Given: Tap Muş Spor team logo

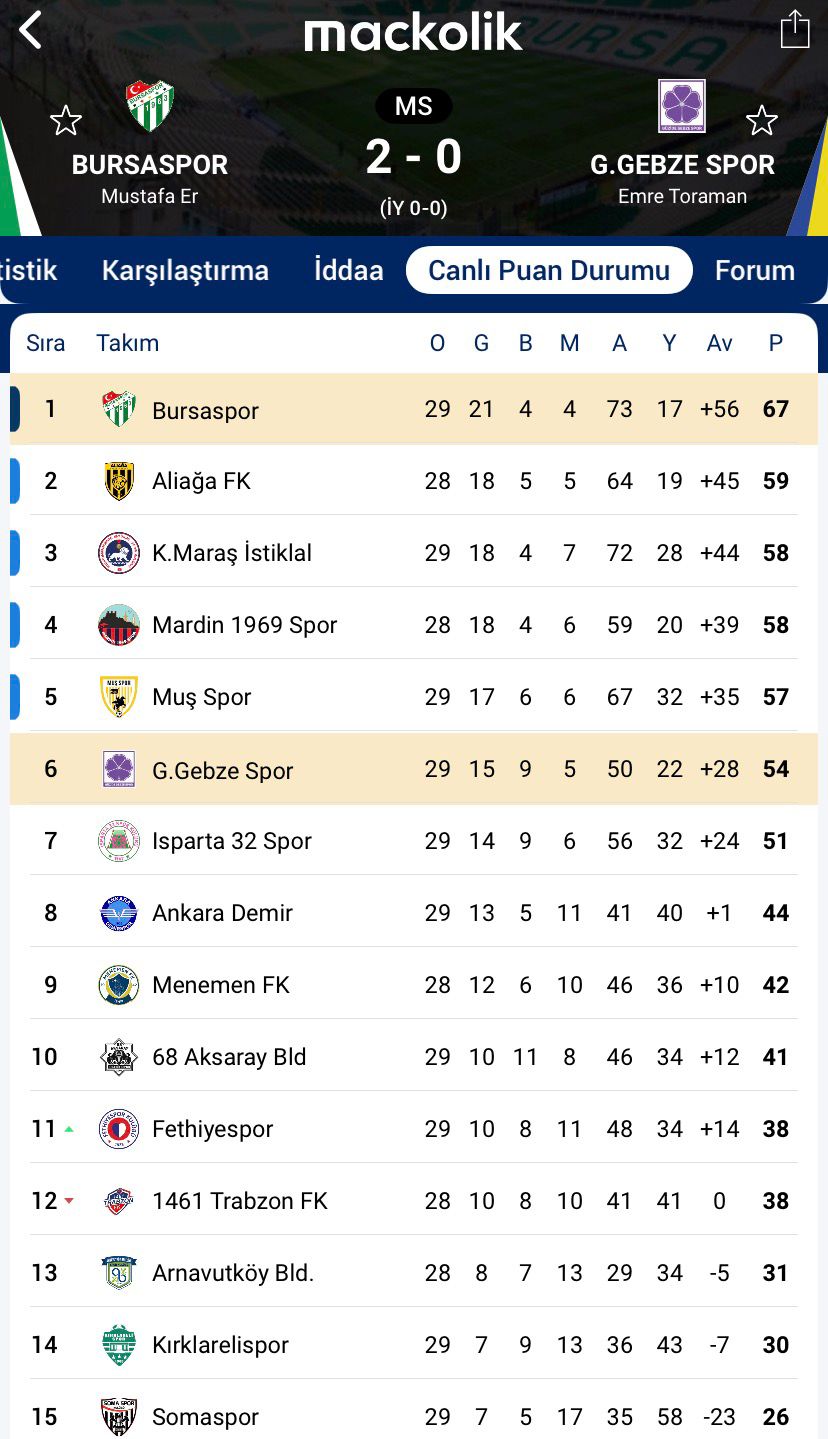Looking at the screenshot, I should [119, 697].
